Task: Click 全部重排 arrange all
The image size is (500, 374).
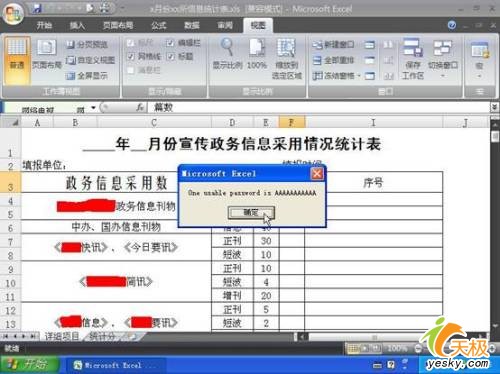Action: click(333, 60)
